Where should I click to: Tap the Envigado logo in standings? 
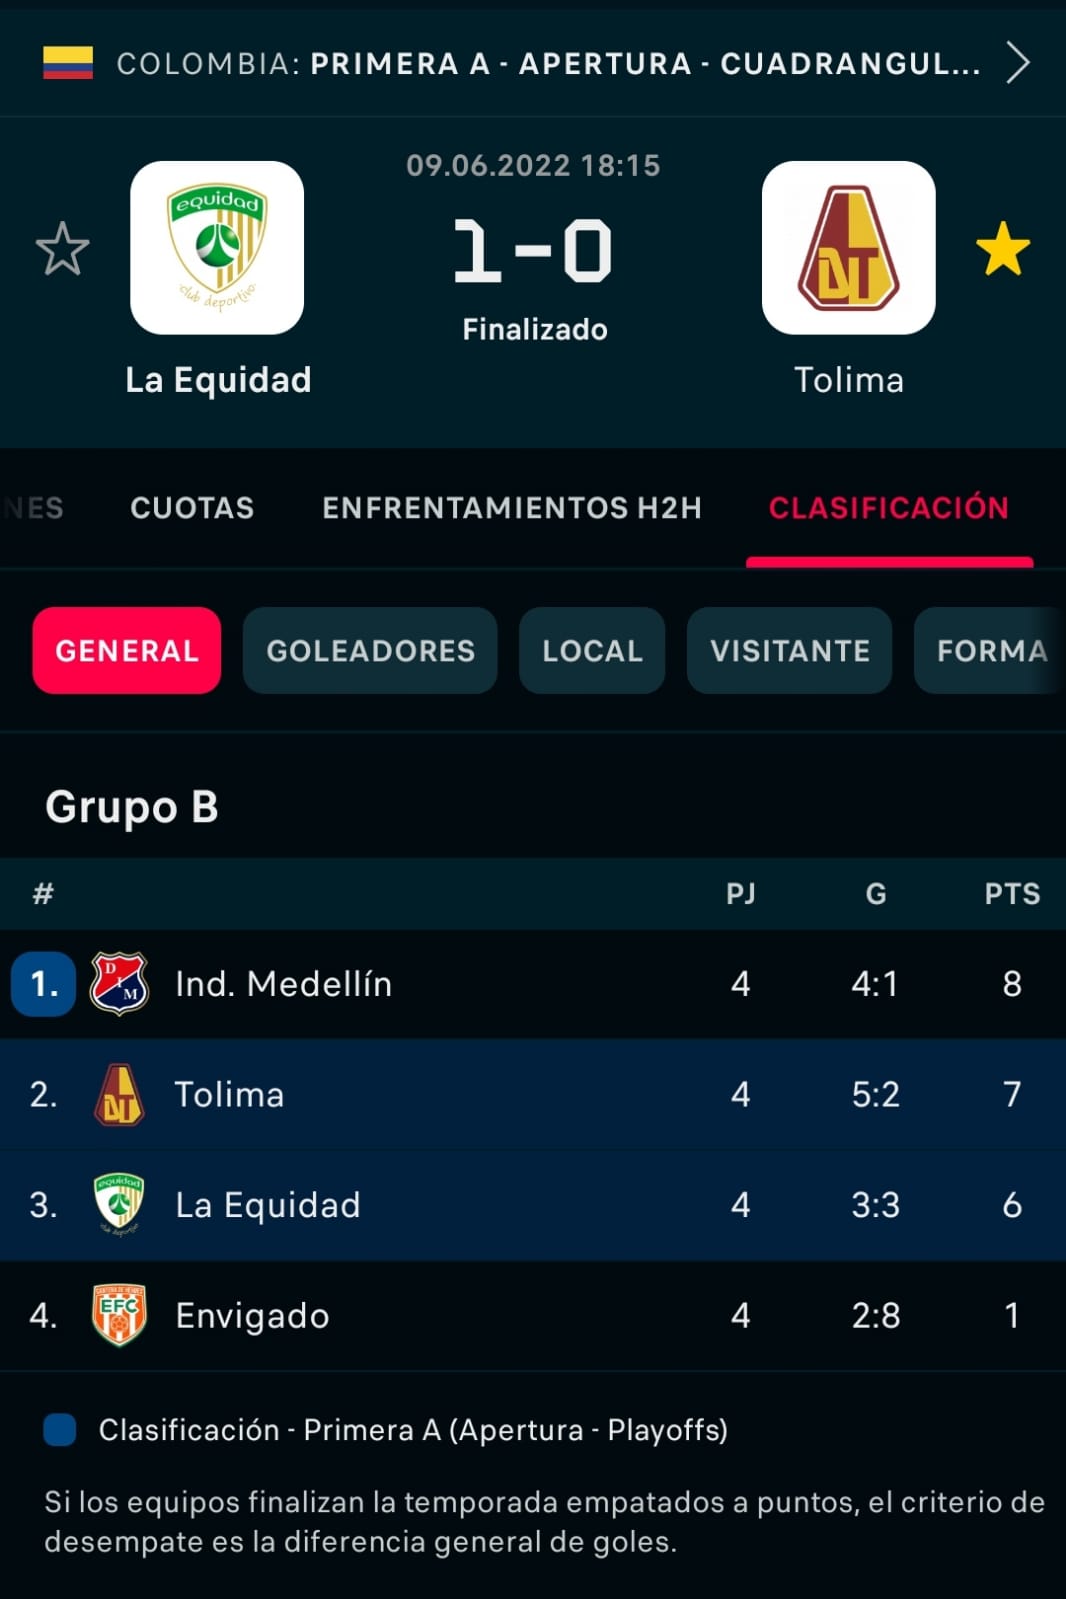click(x=120, y=1315)
